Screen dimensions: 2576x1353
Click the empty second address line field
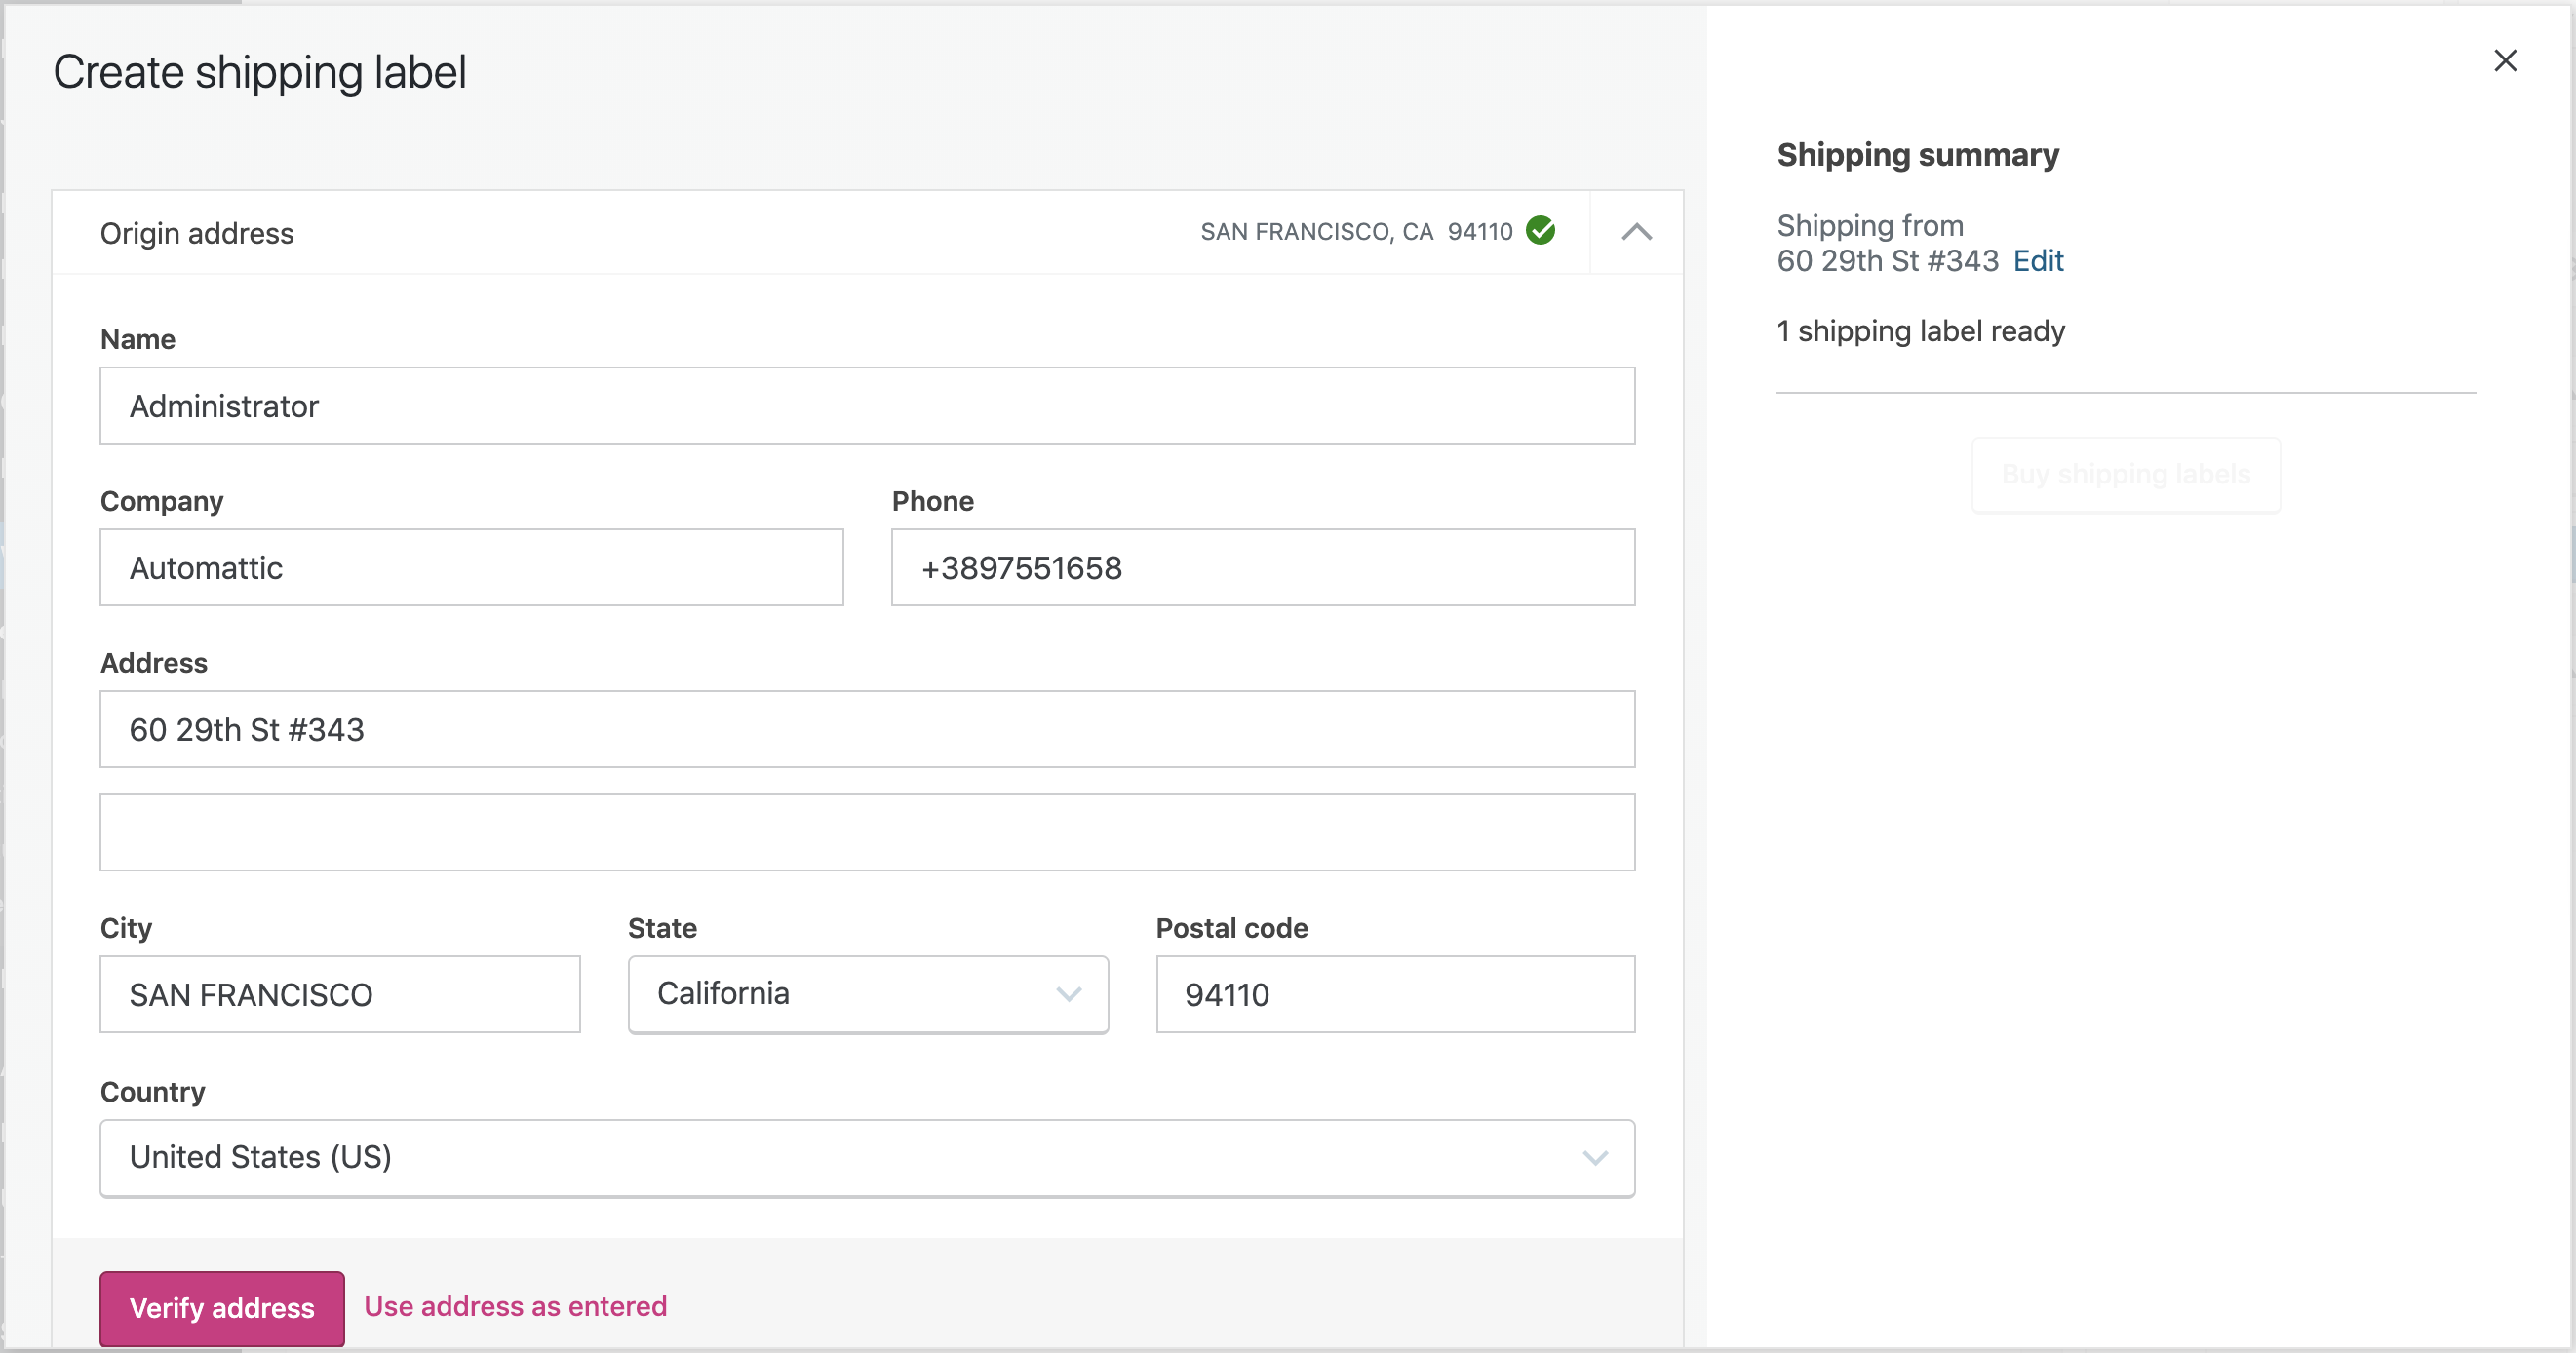(866, 831)
